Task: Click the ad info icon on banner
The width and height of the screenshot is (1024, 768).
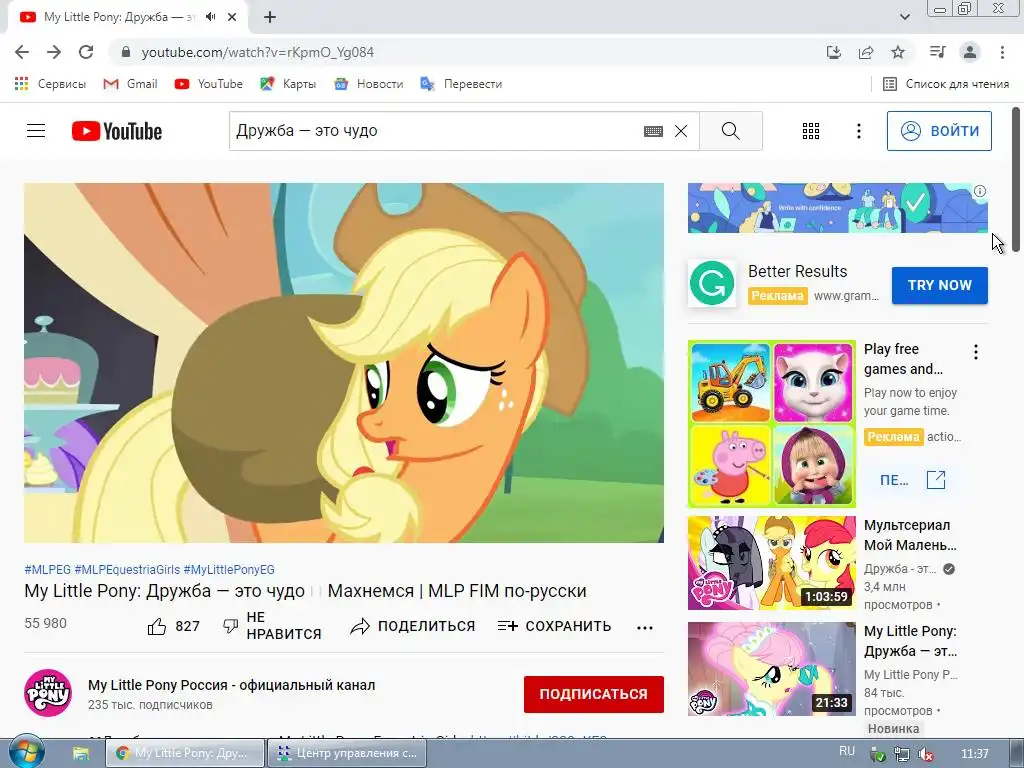Action: [980, 191]
